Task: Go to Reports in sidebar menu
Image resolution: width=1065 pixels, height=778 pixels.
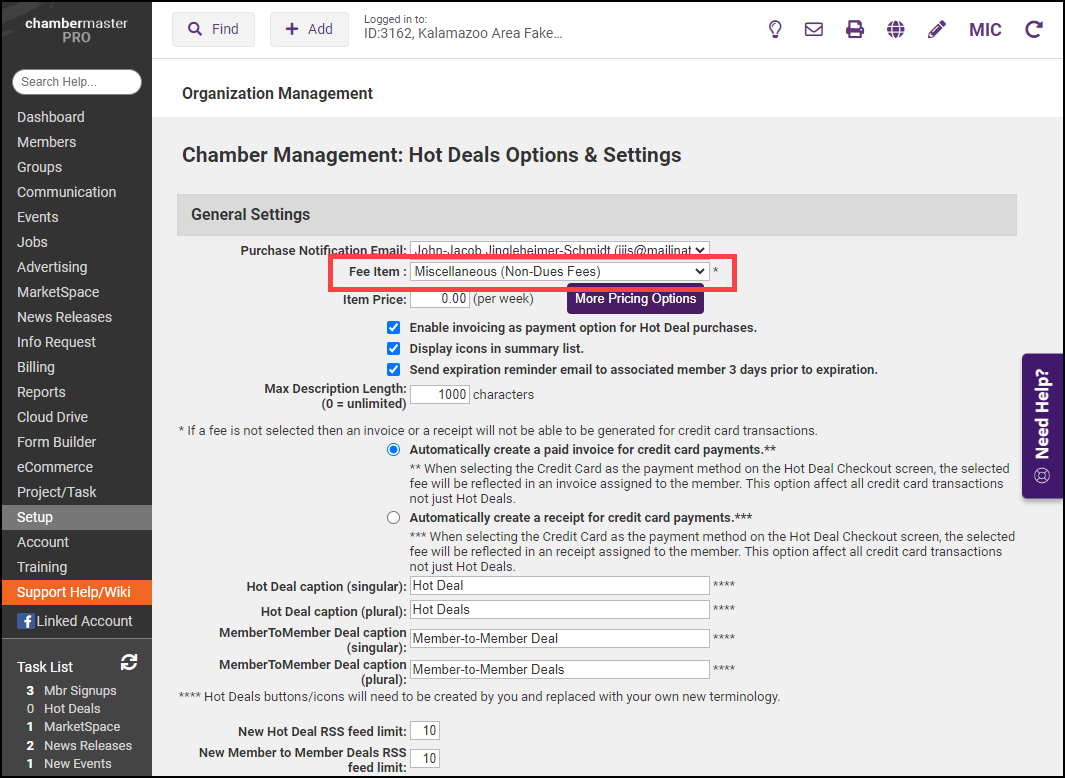Action: point(41,392)
